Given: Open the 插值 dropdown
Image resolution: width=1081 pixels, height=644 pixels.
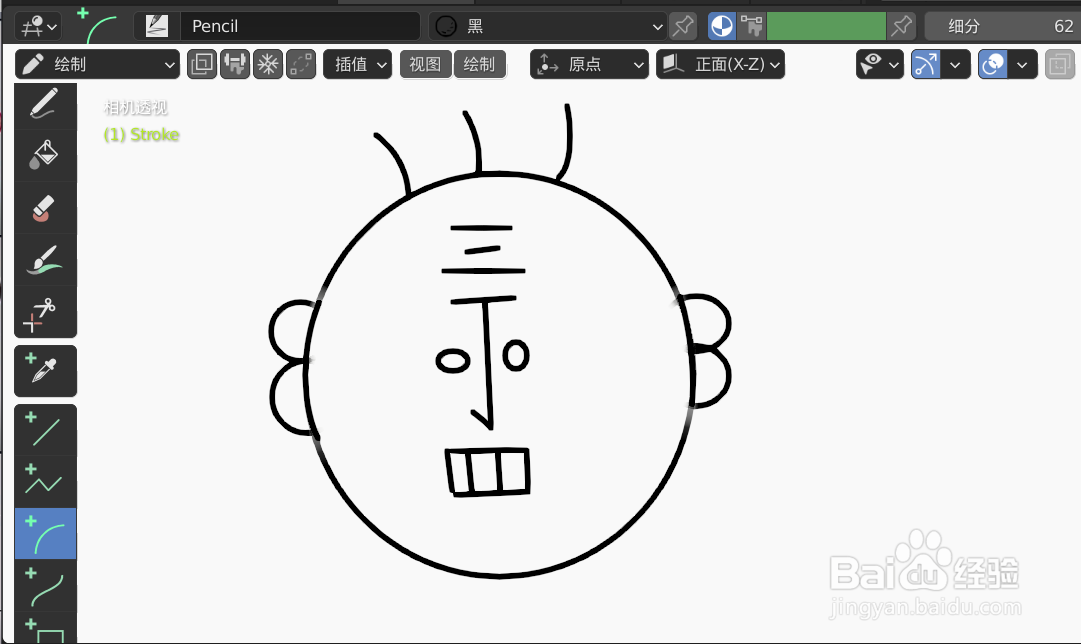Looking at the screenshot, I should tap(357, 64).
